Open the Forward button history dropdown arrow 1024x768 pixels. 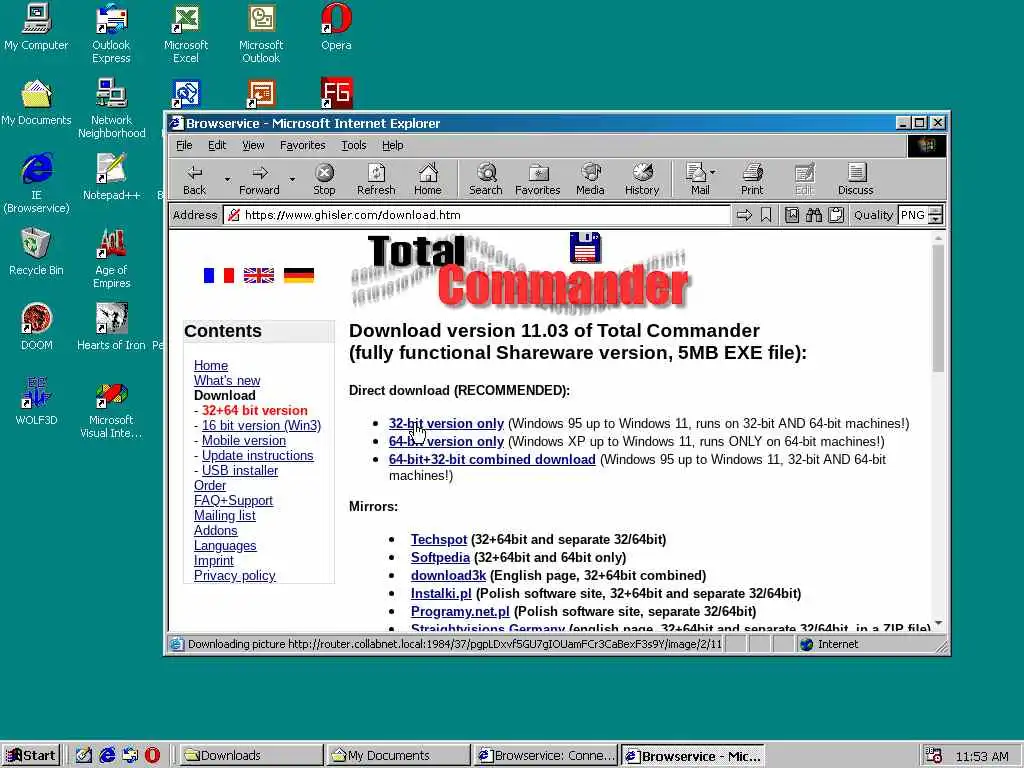pyautogui.click(x=292, y=180)
